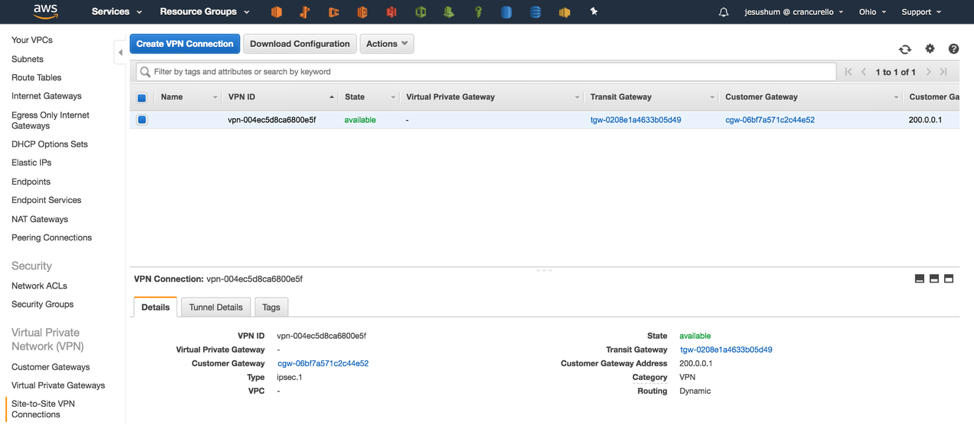
Task: Toggle the select-all header checkbox
Action: pos(142,97)
